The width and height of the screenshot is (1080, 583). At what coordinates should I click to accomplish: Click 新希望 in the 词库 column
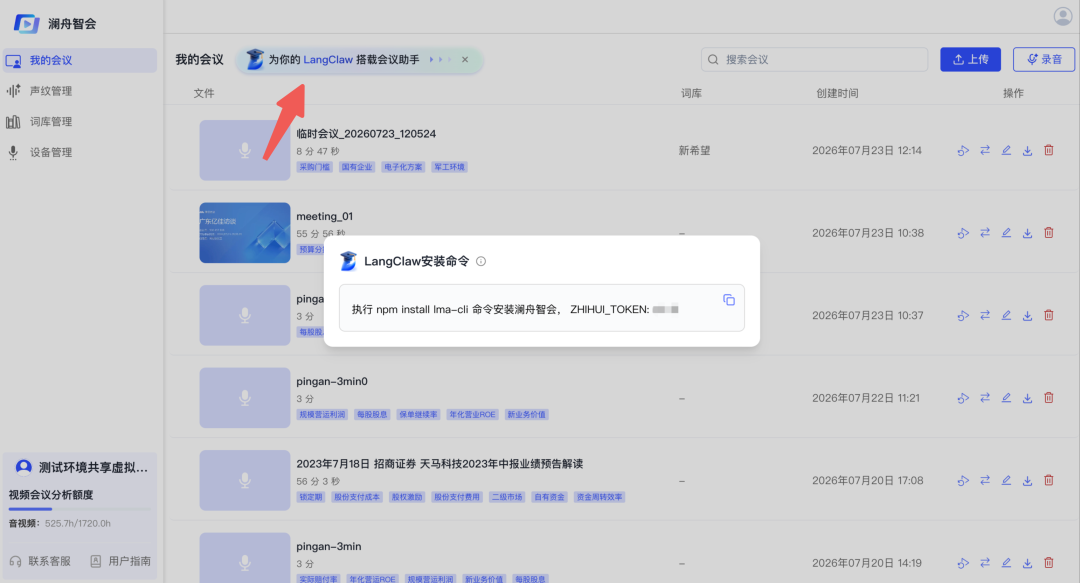coord(694,150)
